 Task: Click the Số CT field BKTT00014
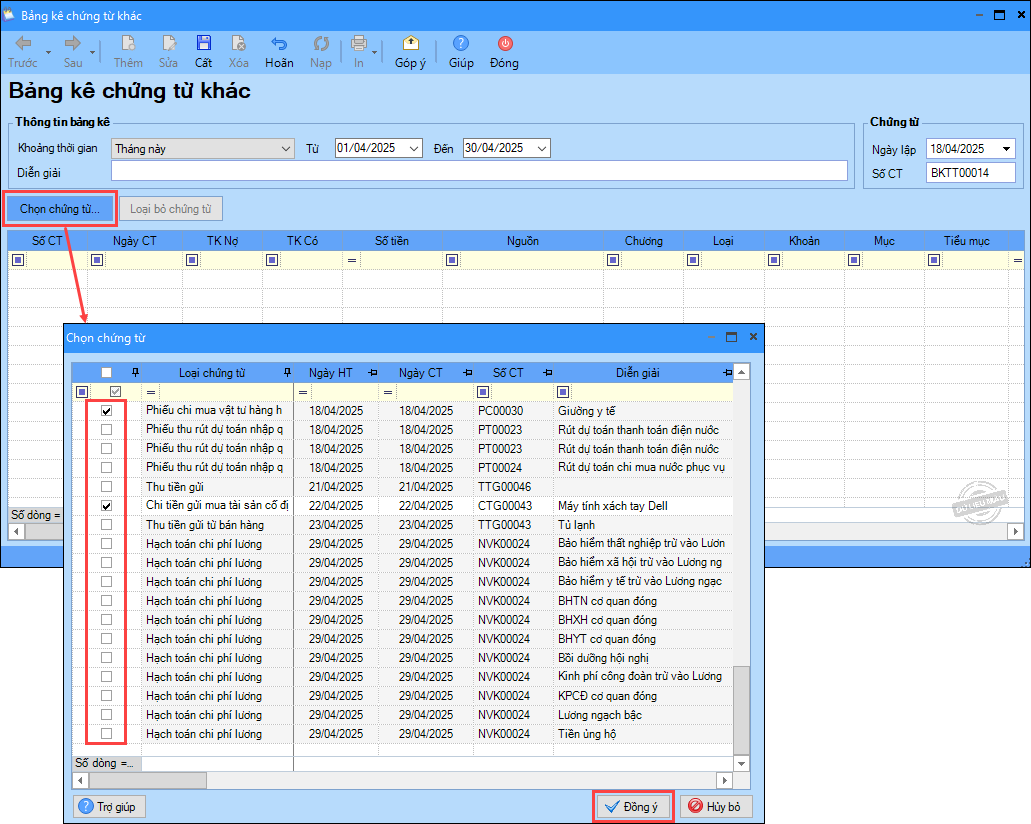pyautogui.click(x=971, y=173)
